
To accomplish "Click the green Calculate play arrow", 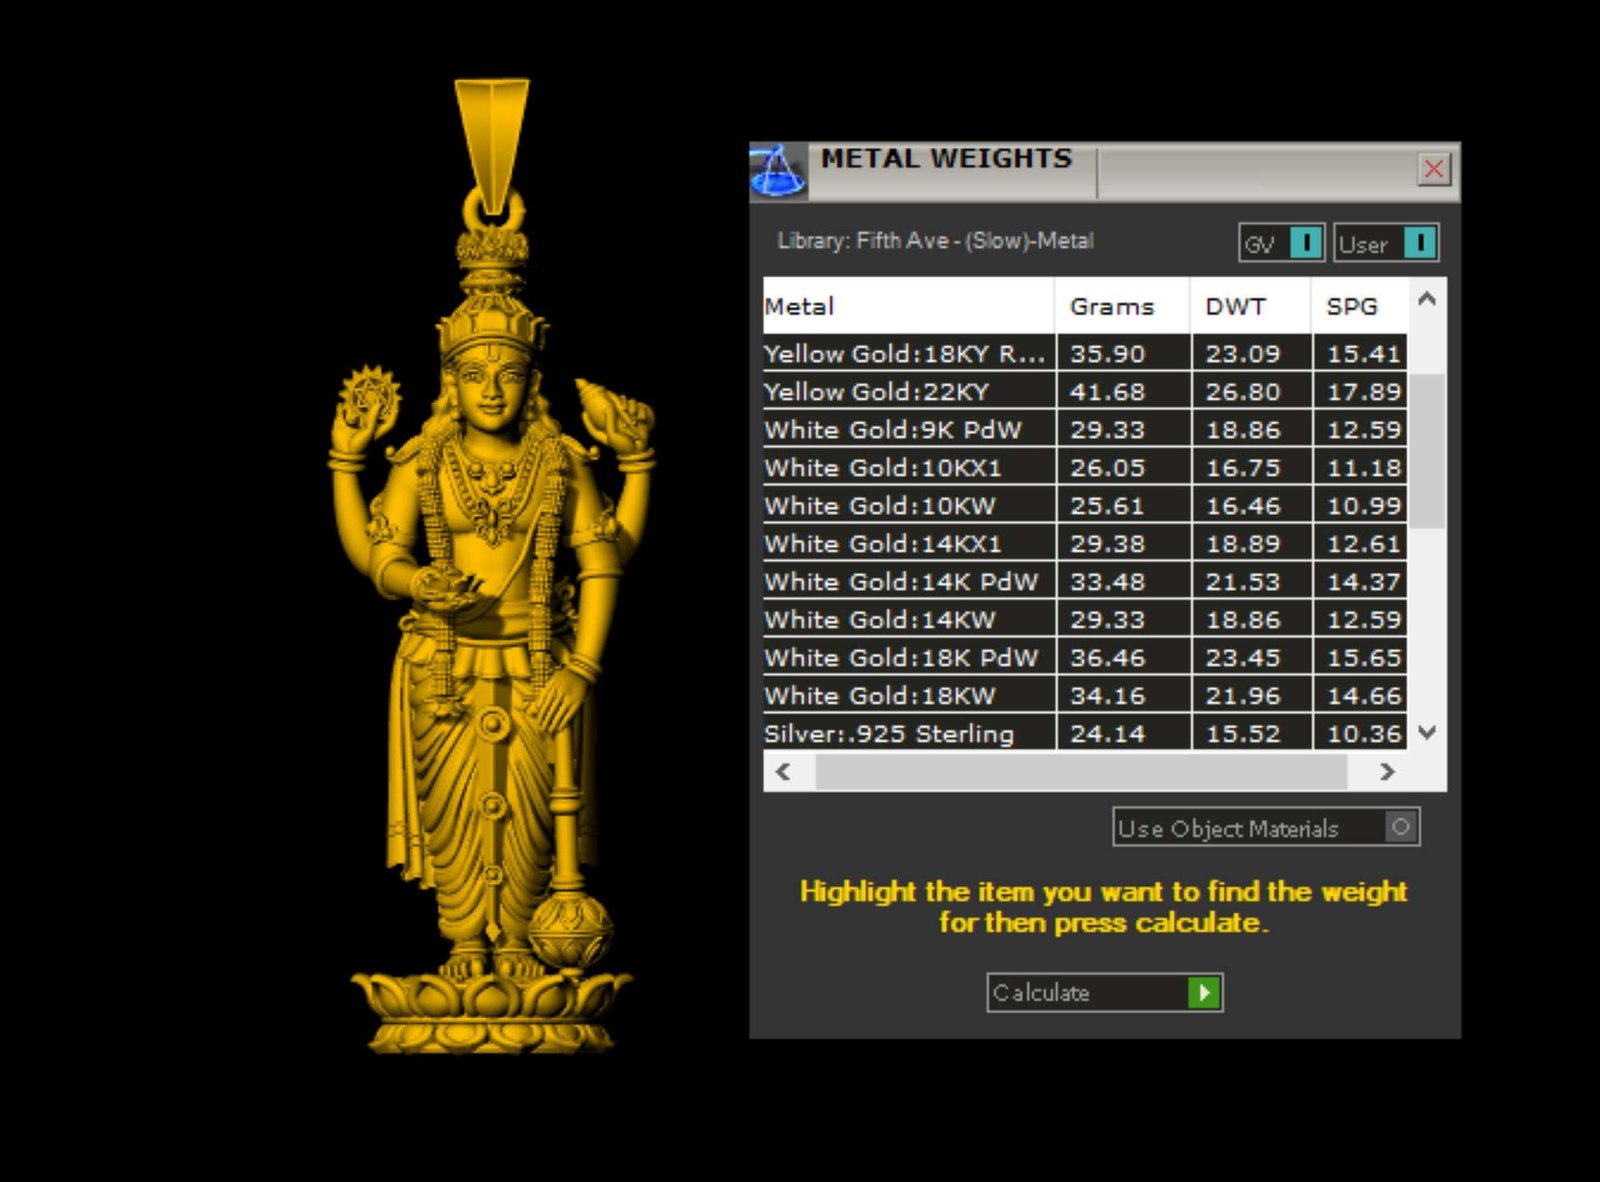I will coord(1204,993).
